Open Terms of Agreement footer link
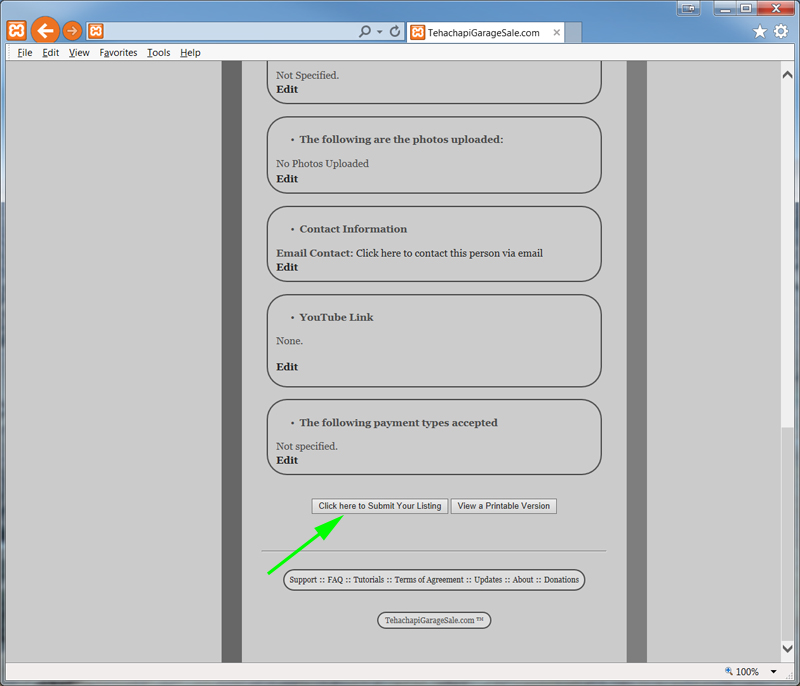This screenshot has height=686, width=800. pos(429,580)
